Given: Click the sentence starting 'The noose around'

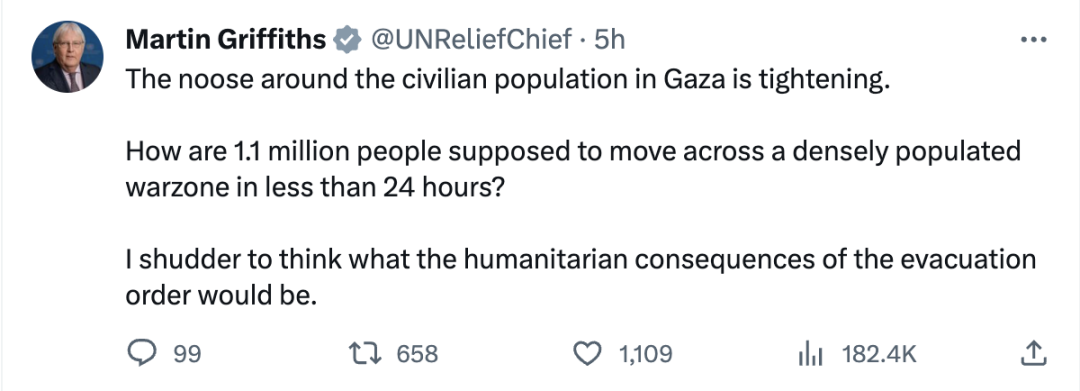Looking at the screenshot, I should click(508, 81).
